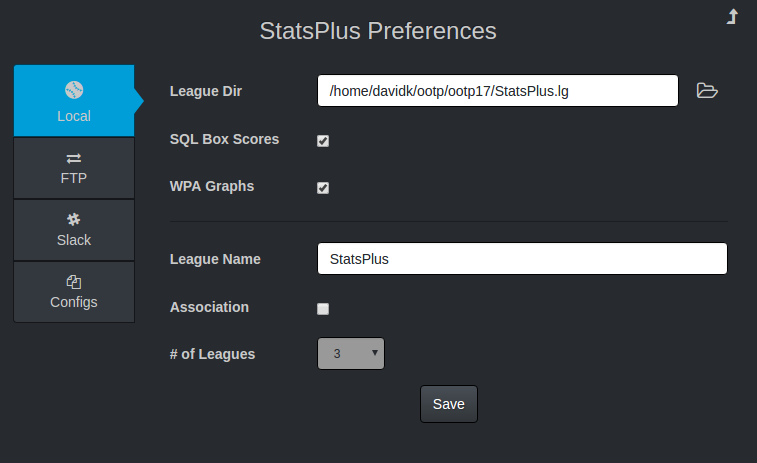Select the Configs tab label

[x=74, y=302]
